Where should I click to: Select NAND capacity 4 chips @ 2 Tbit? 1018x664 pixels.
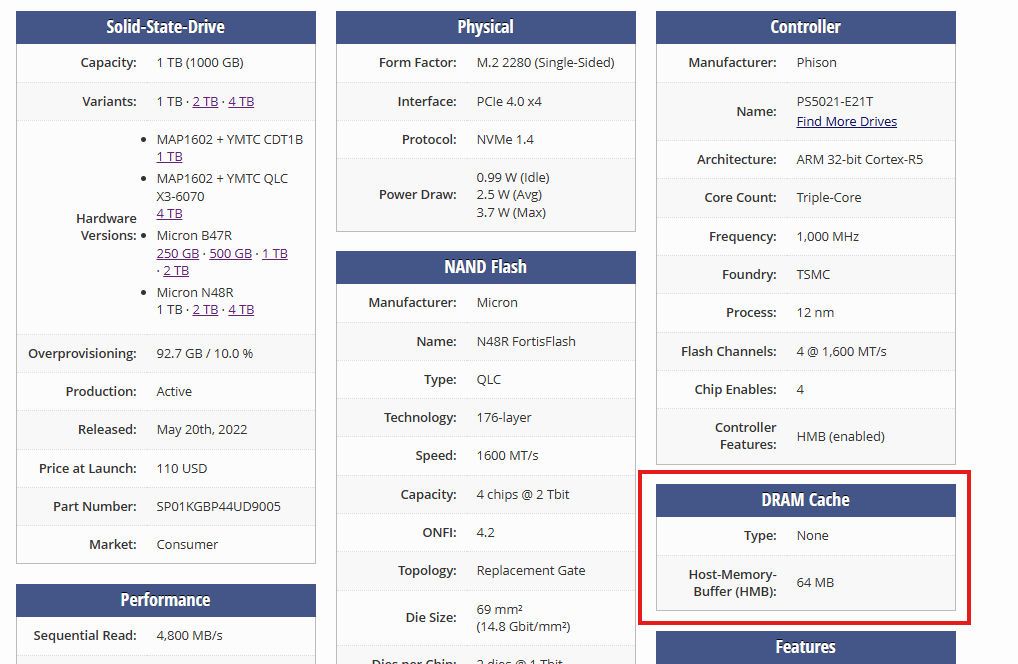point(523,495)
